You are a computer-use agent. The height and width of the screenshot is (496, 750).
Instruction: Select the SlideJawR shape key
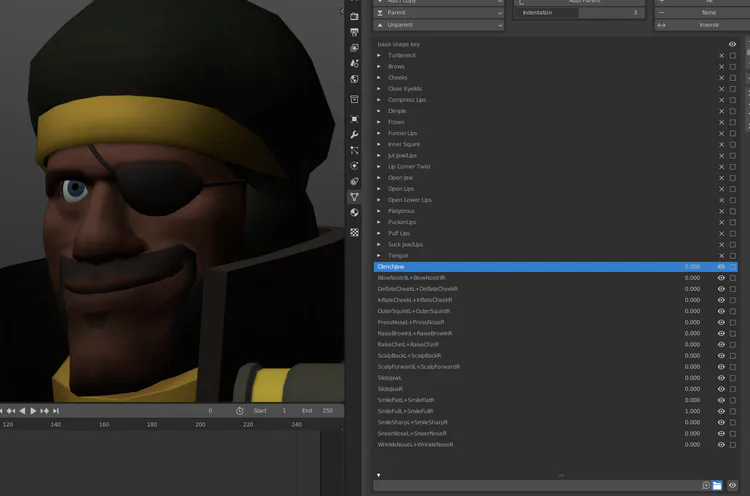[x=555, y=389]
